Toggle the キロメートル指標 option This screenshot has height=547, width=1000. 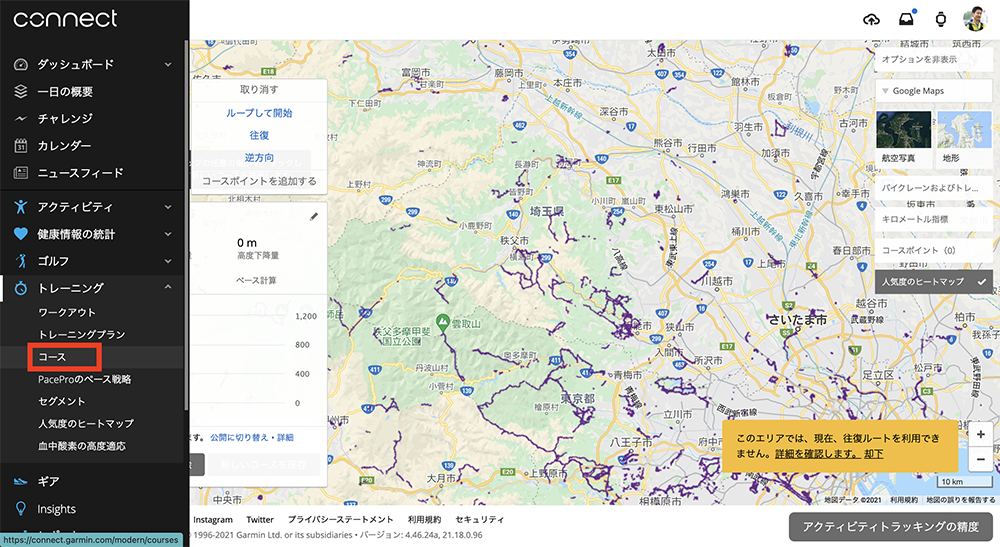[933, 218]
